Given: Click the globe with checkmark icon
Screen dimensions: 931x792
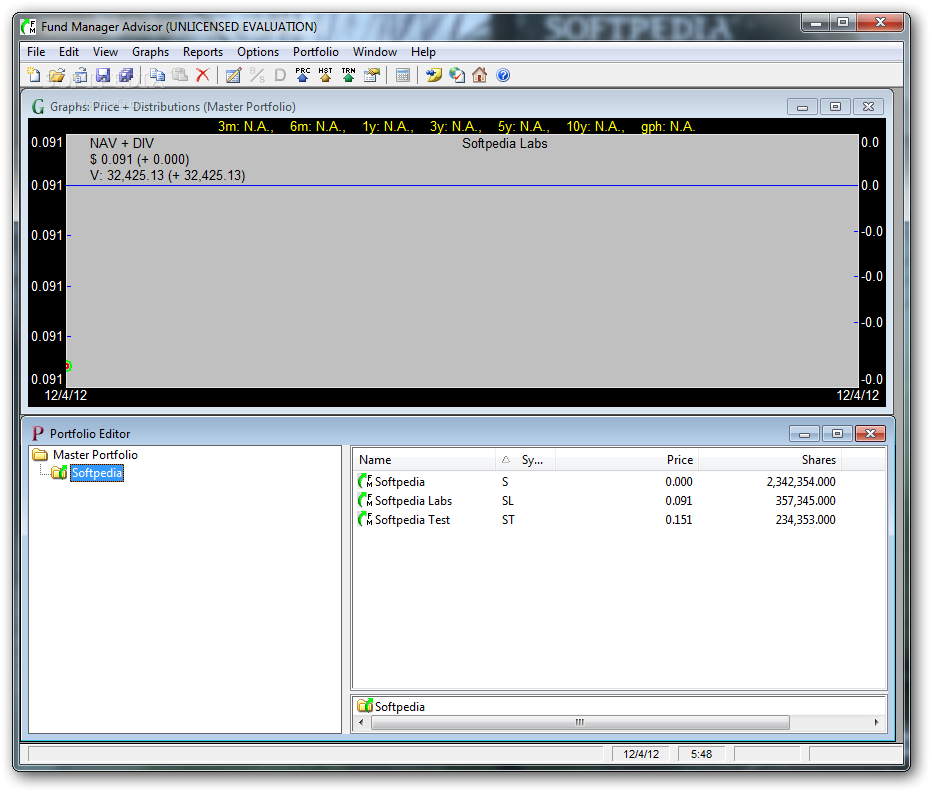Looking at the screenshot, I should [x=457, y=75].
